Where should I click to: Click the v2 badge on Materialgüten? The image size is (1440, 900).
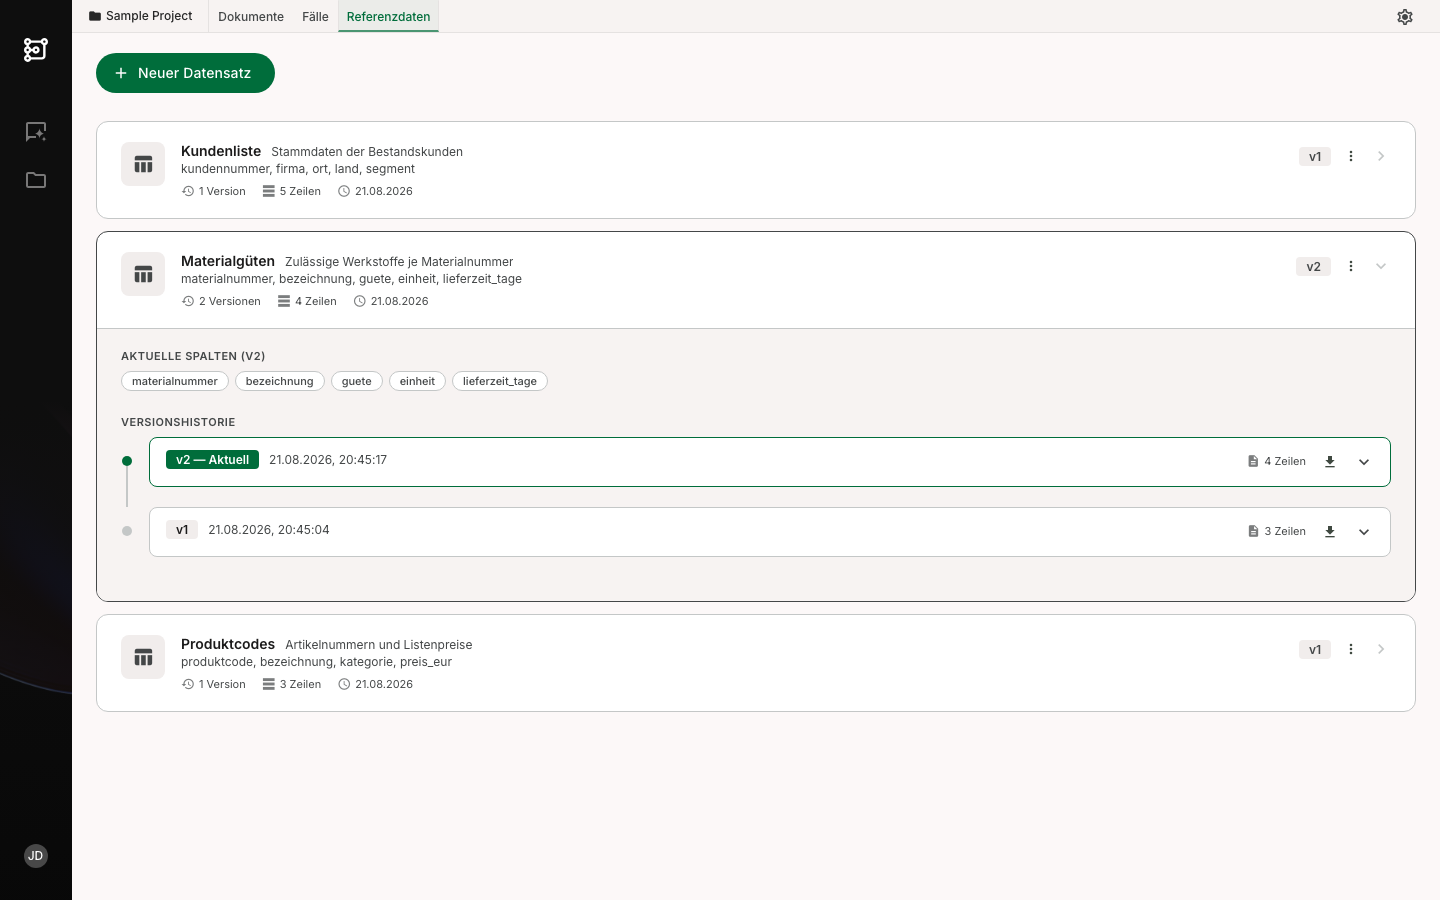coord(1313,266)
